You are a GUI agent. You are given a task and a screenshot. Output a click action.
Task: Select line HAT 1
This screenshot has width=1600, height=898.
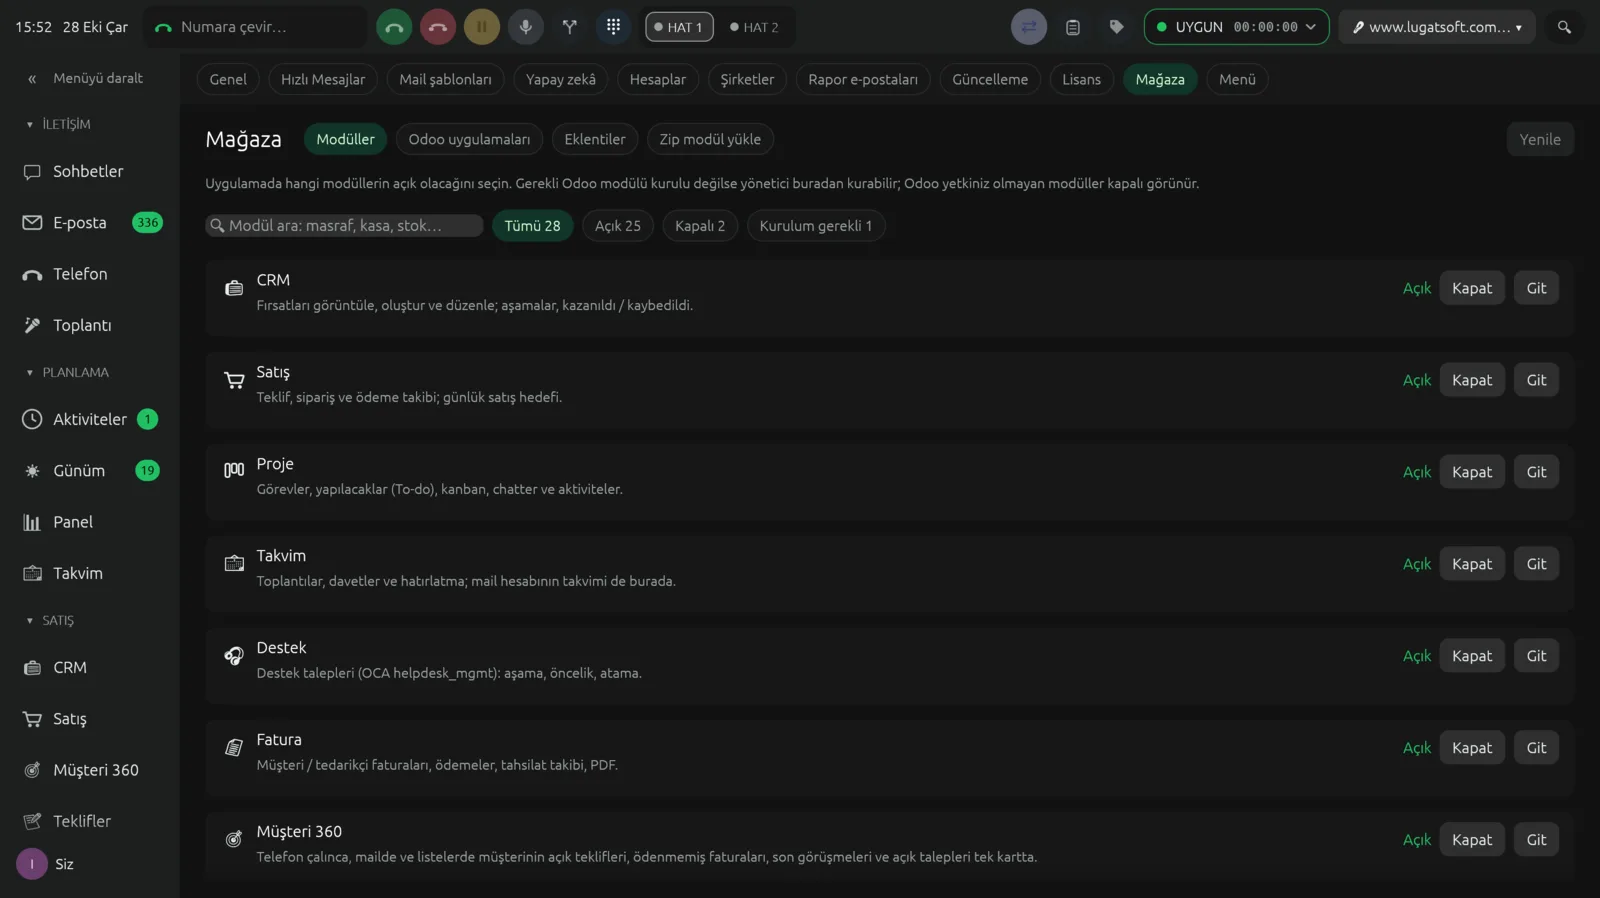[679, 27]
